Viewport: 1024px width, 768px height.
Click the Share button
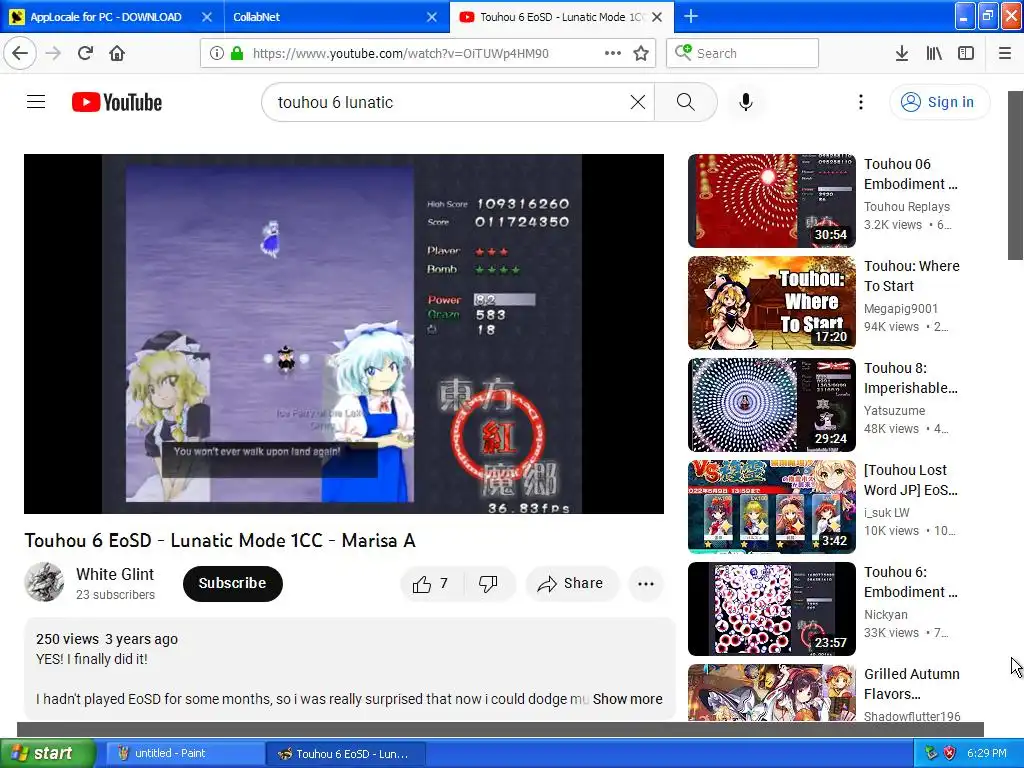pos(571,583)
